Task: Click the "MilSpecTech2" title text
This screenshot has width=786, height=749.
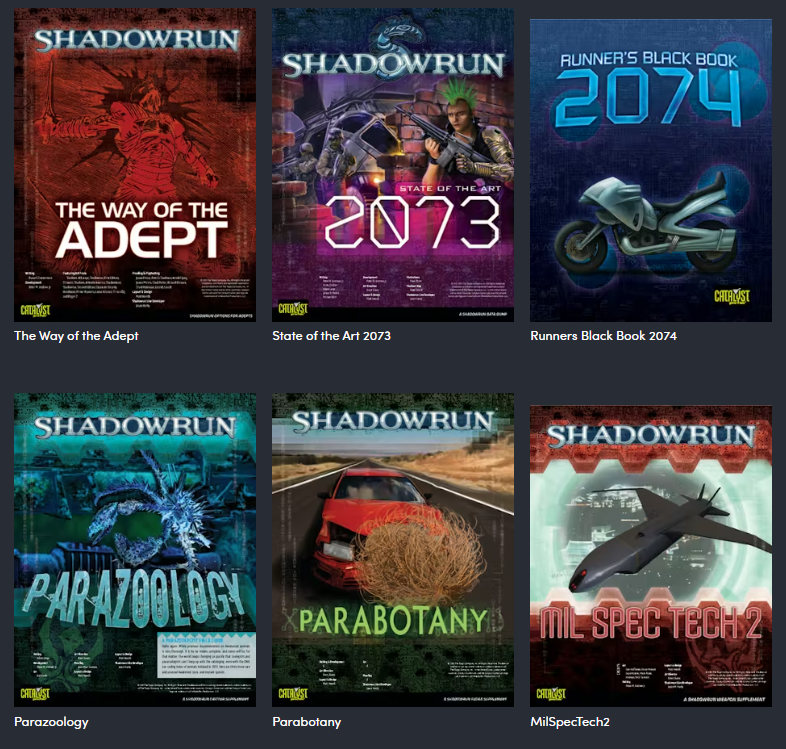Action: [570, 722]
